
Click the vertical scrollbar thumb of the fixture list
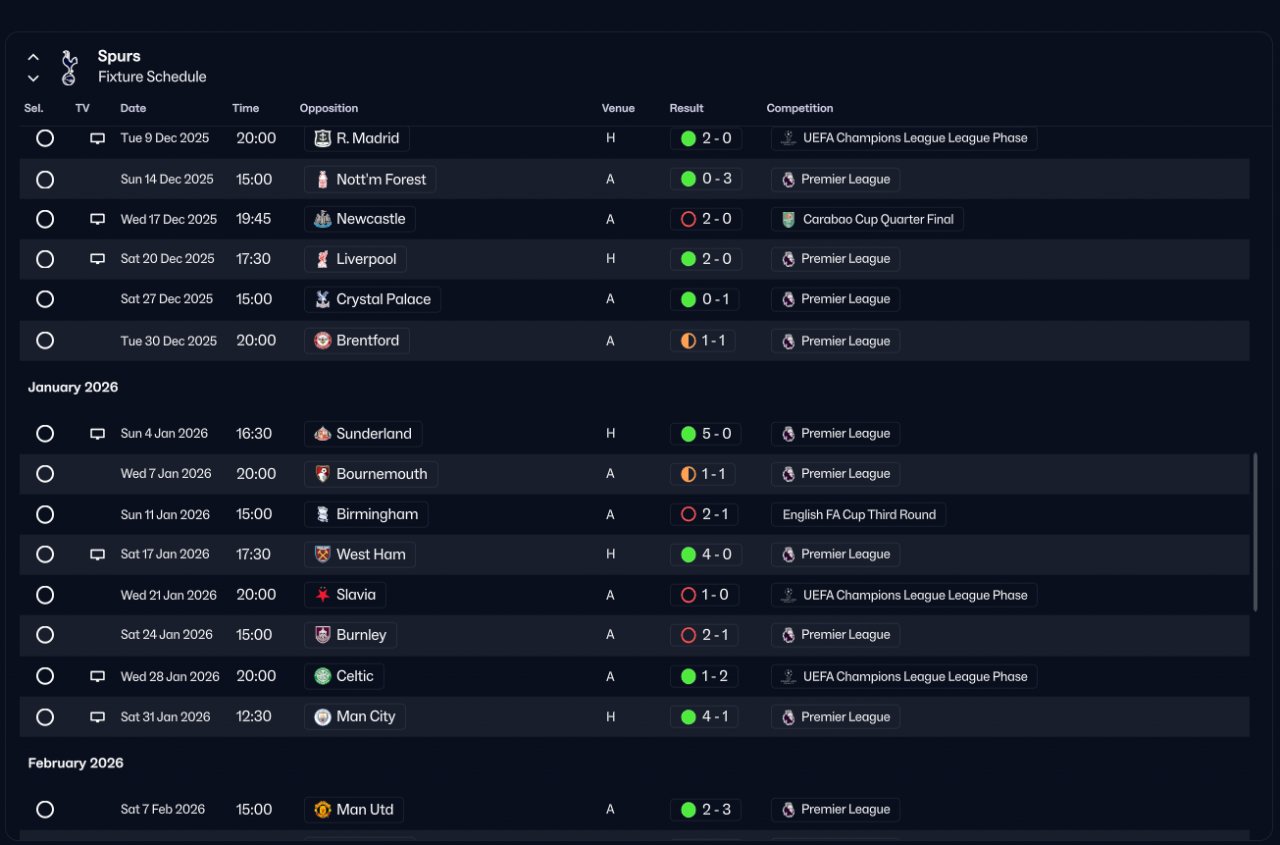point(1255,533)
